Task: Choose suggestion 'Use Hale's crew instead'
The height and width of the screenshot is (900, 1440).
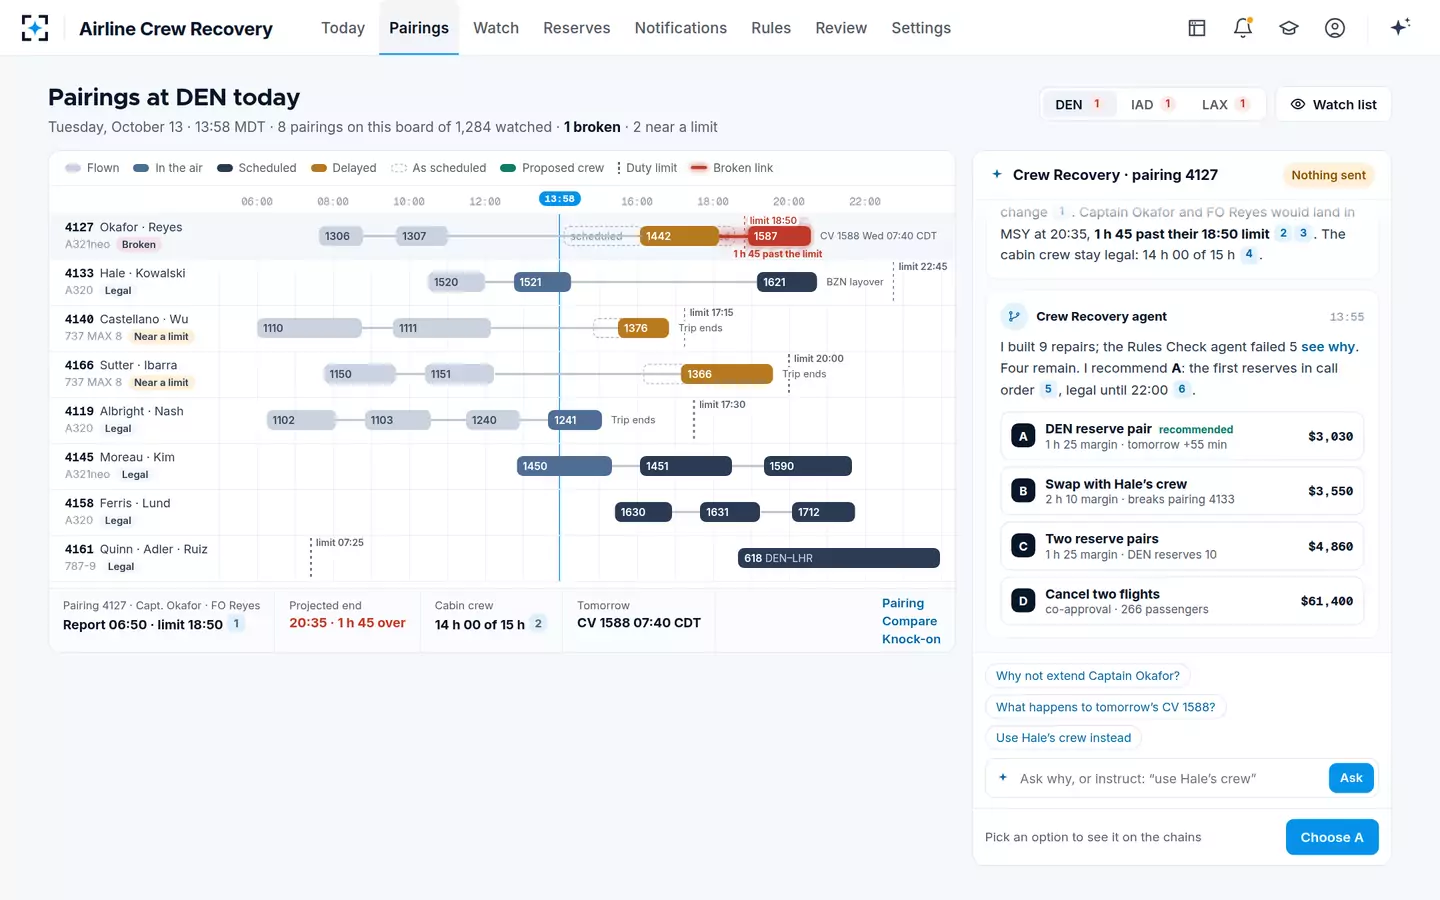Action: click(1064, 738)
